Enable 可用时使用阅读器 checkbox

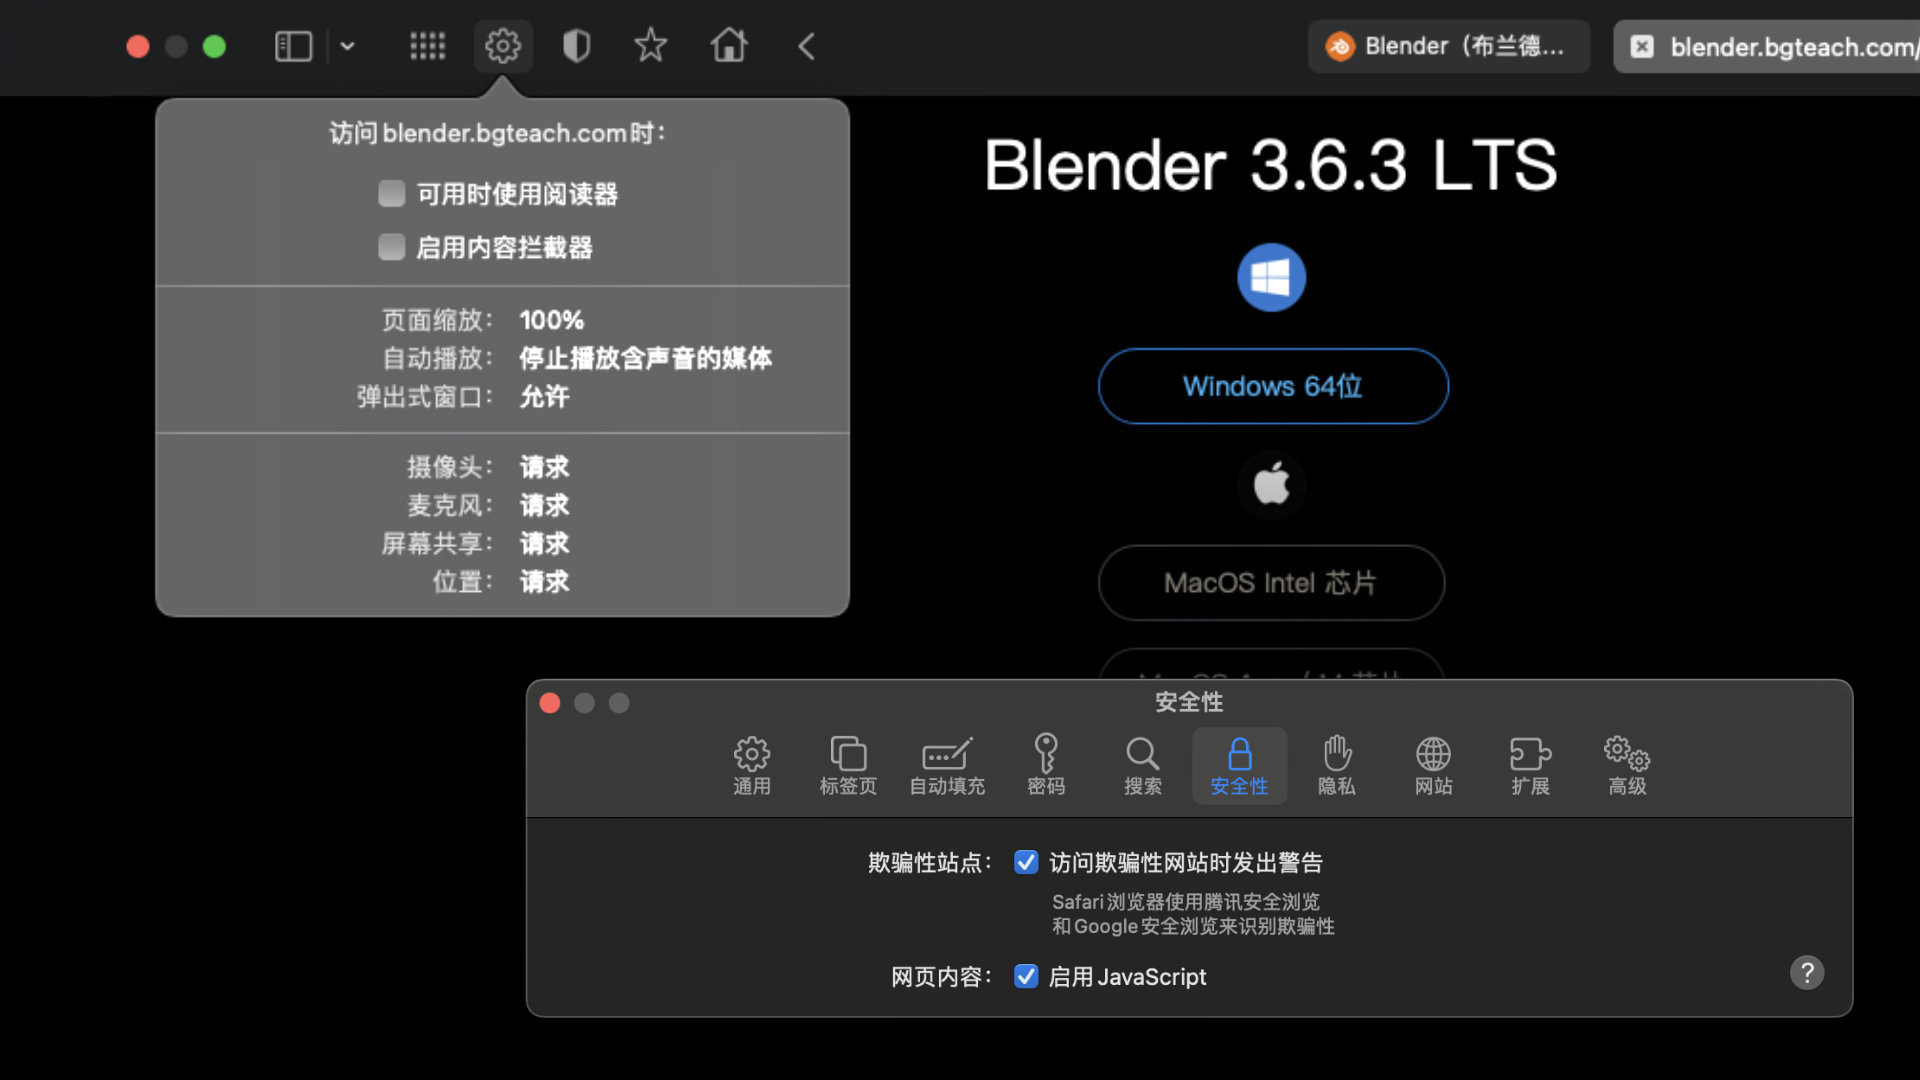392,193
